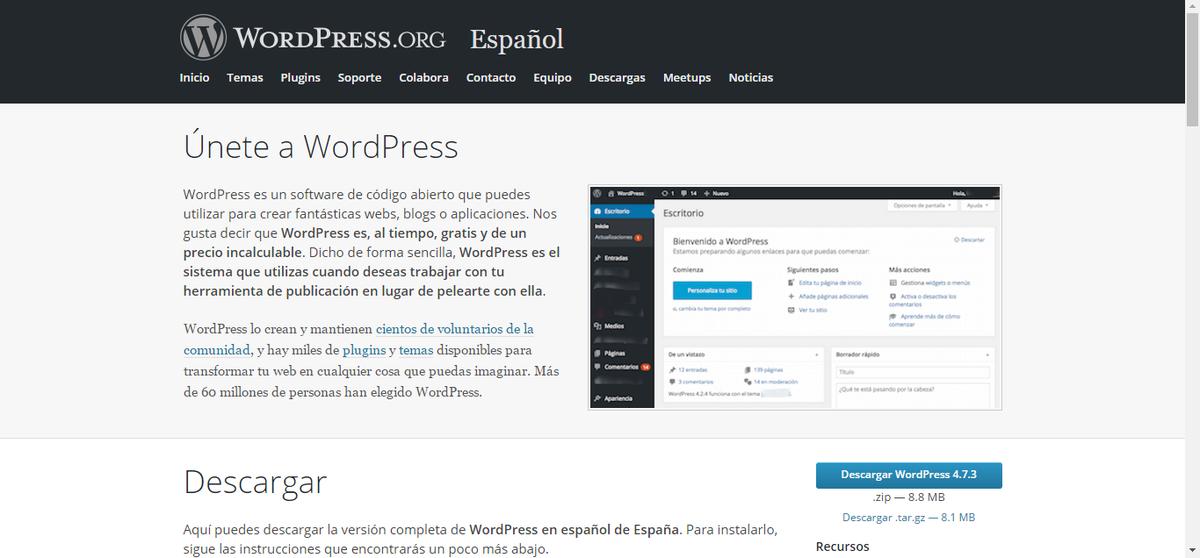1200x558 pixels.
Task: Select Soporte in the navigation bar
Action: click(x=359, y=78)
